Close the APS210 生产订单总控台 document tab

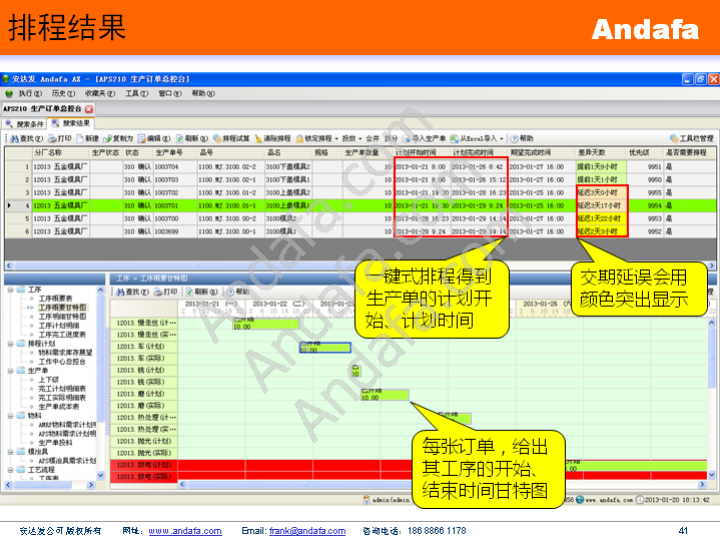pos(89,109)
